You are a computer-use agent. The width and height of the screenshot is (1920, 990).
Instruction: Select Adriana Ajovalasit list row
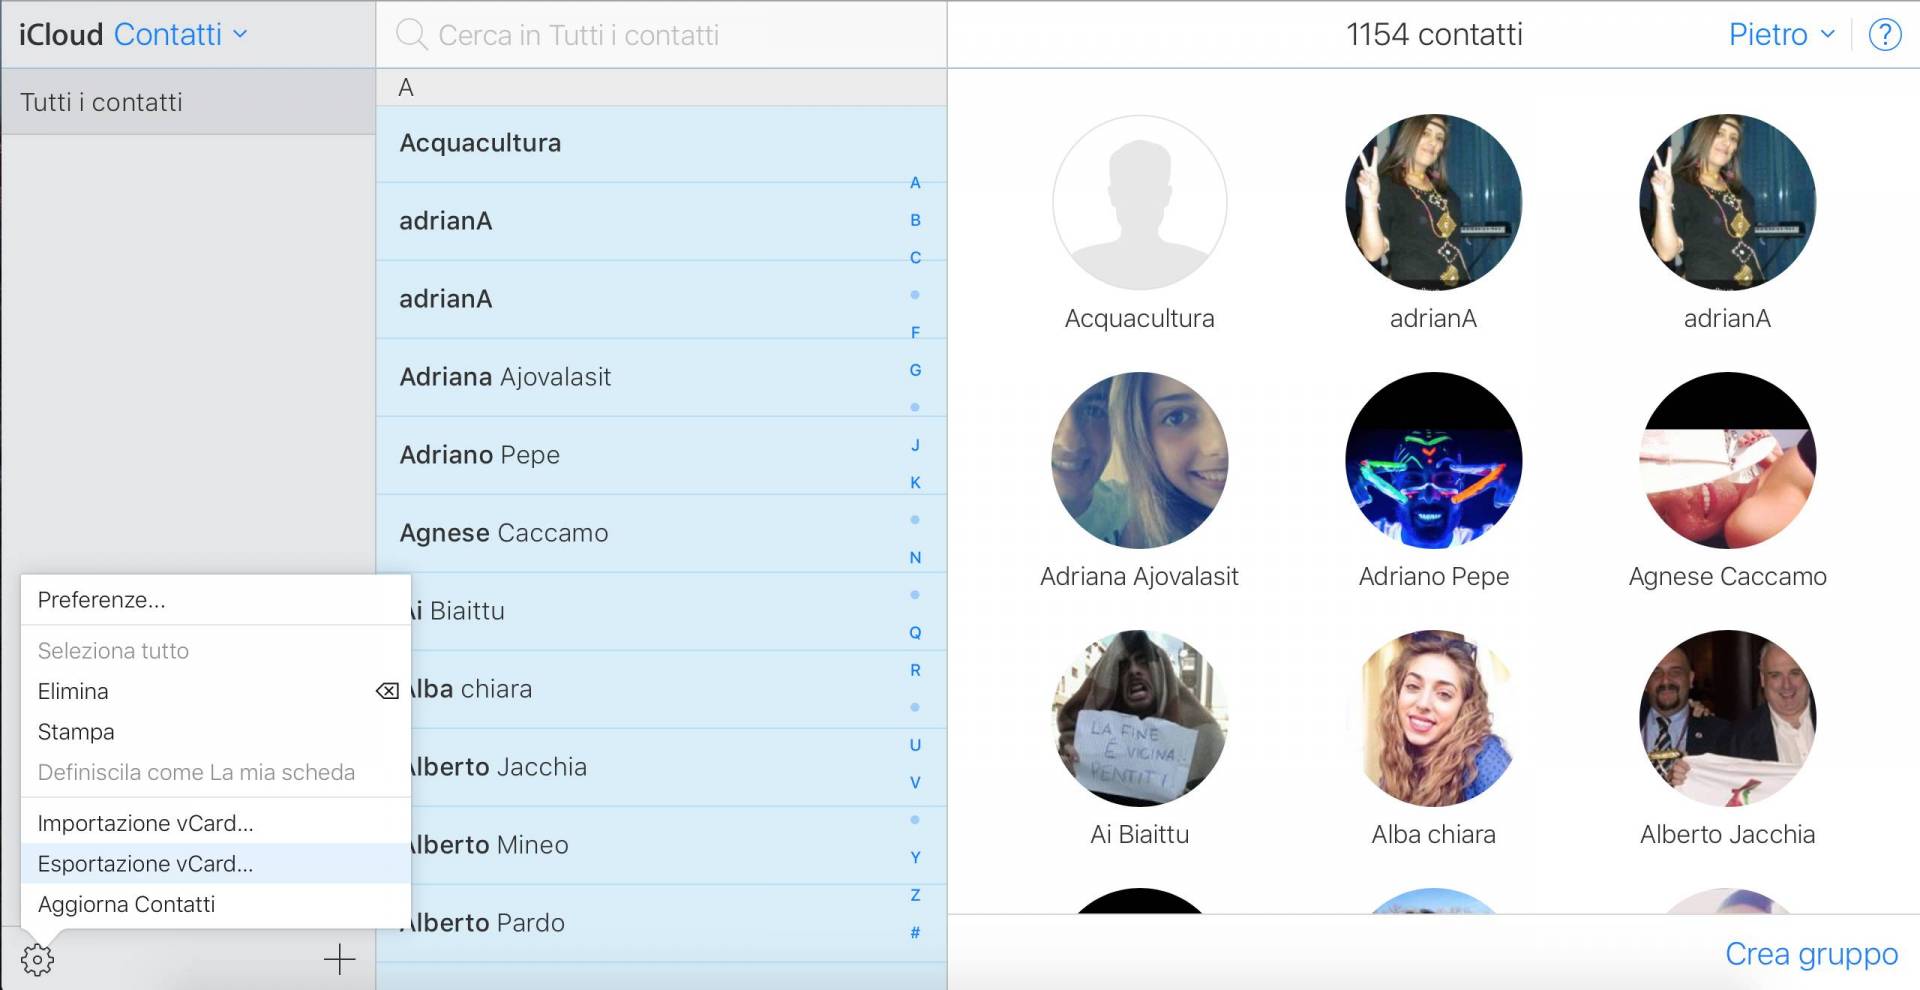click(x=661, y=377)
